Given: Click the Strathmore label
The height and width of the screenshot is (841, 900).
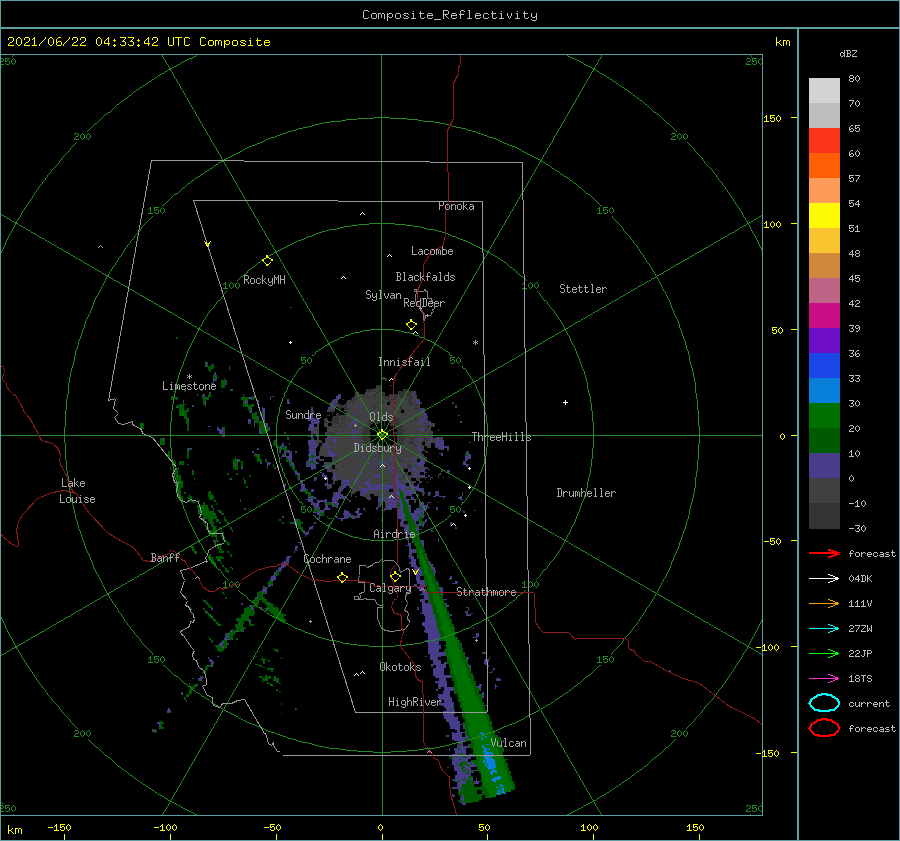Looking at the screenshot, I should (x=486, y=592).
